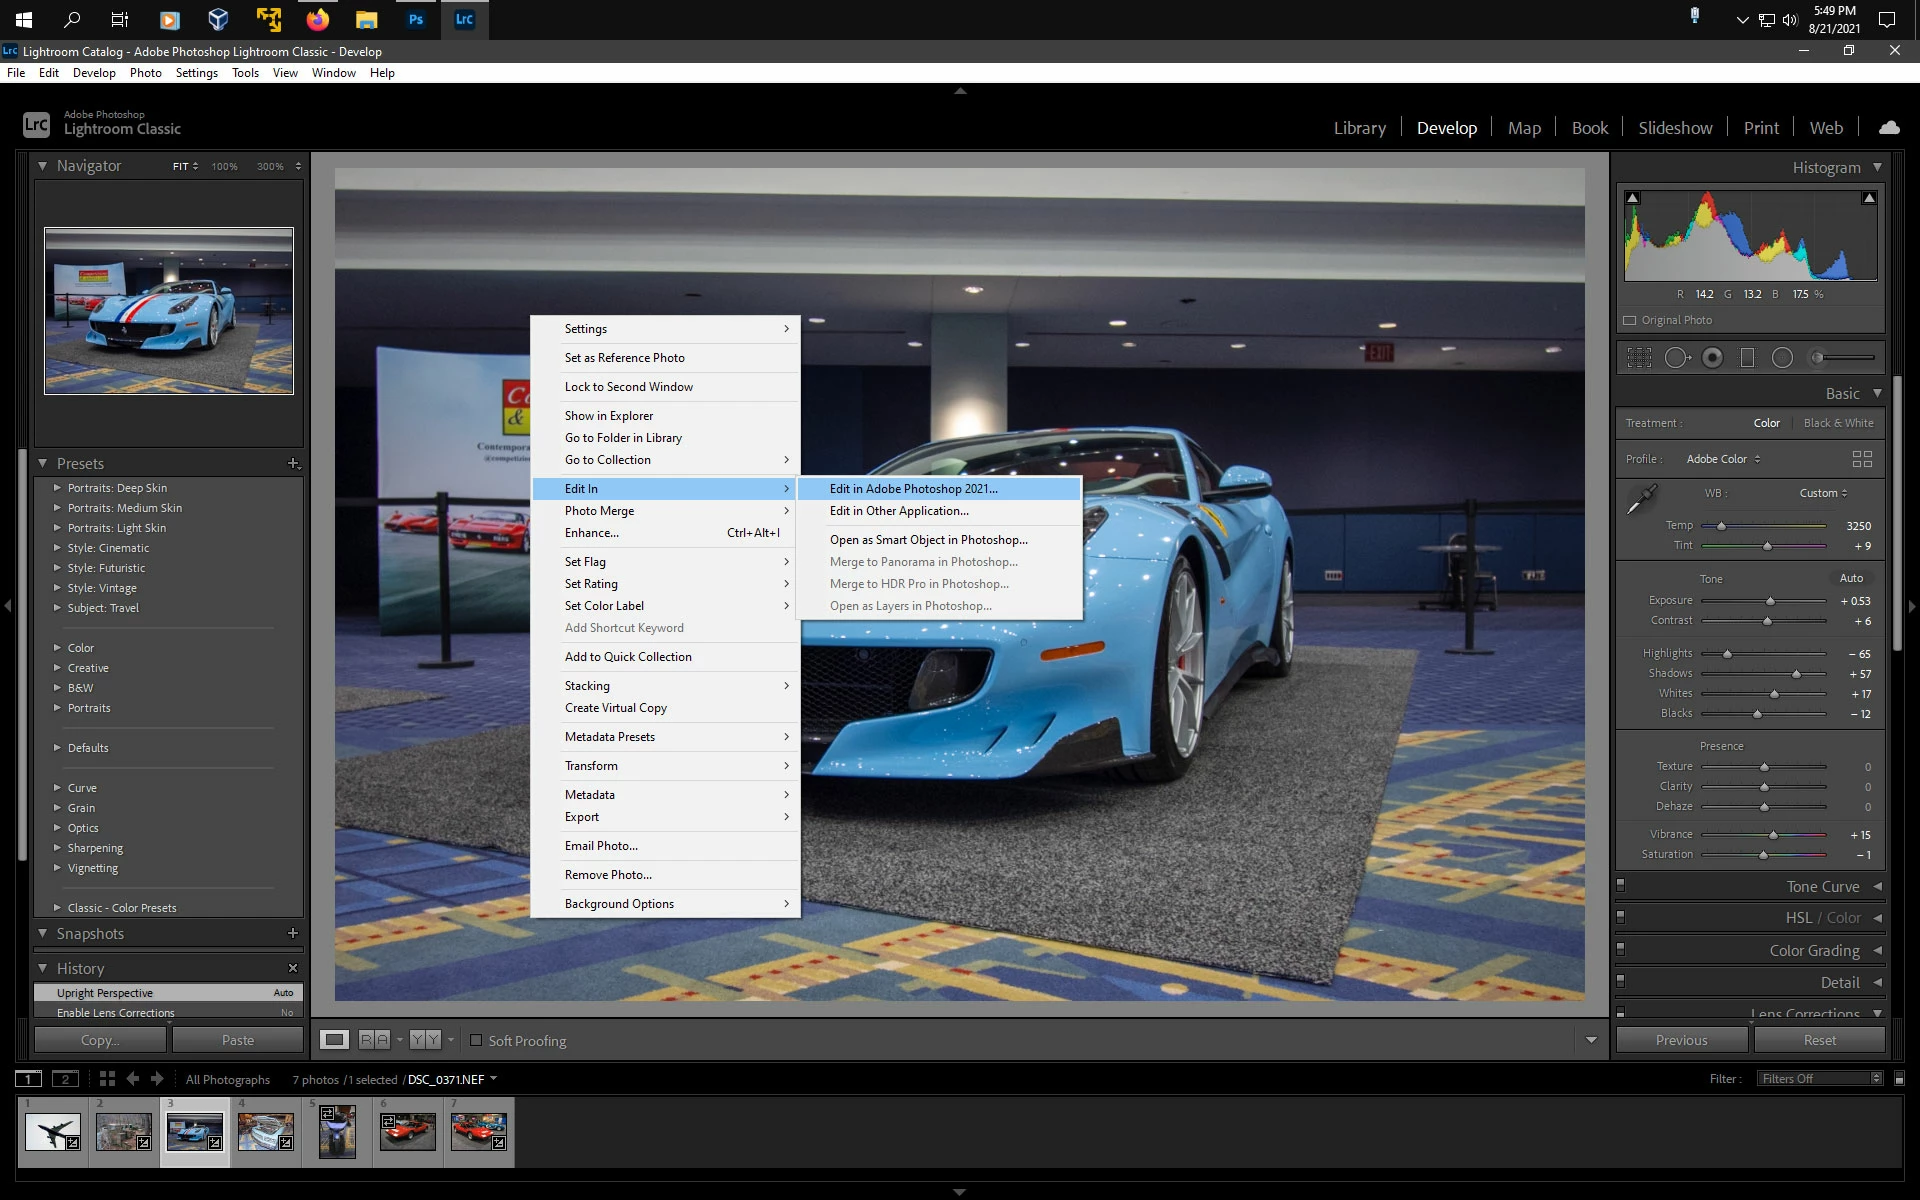The height and width of the screenshot is (1200, 1920).
Task: Pick the White Balance eyedropper
Action: 1640,500
